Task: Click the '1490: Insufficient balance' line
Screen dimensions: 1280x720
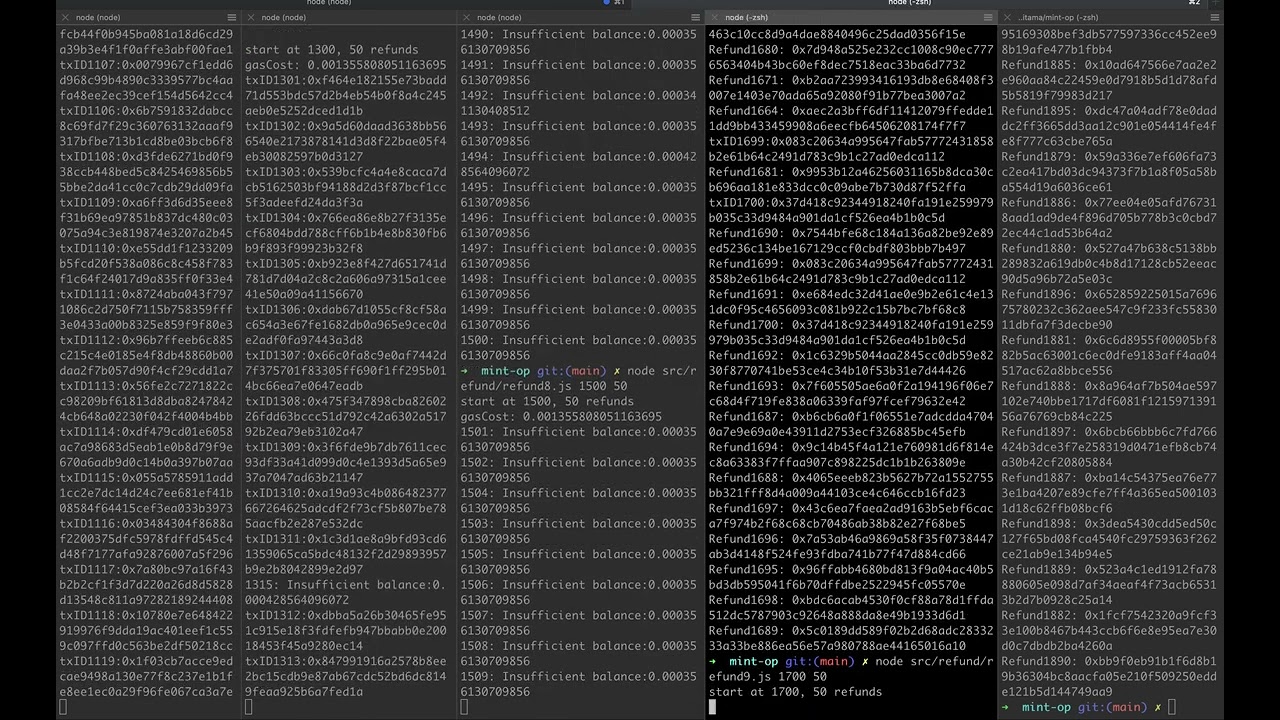Action: (578, 42)
